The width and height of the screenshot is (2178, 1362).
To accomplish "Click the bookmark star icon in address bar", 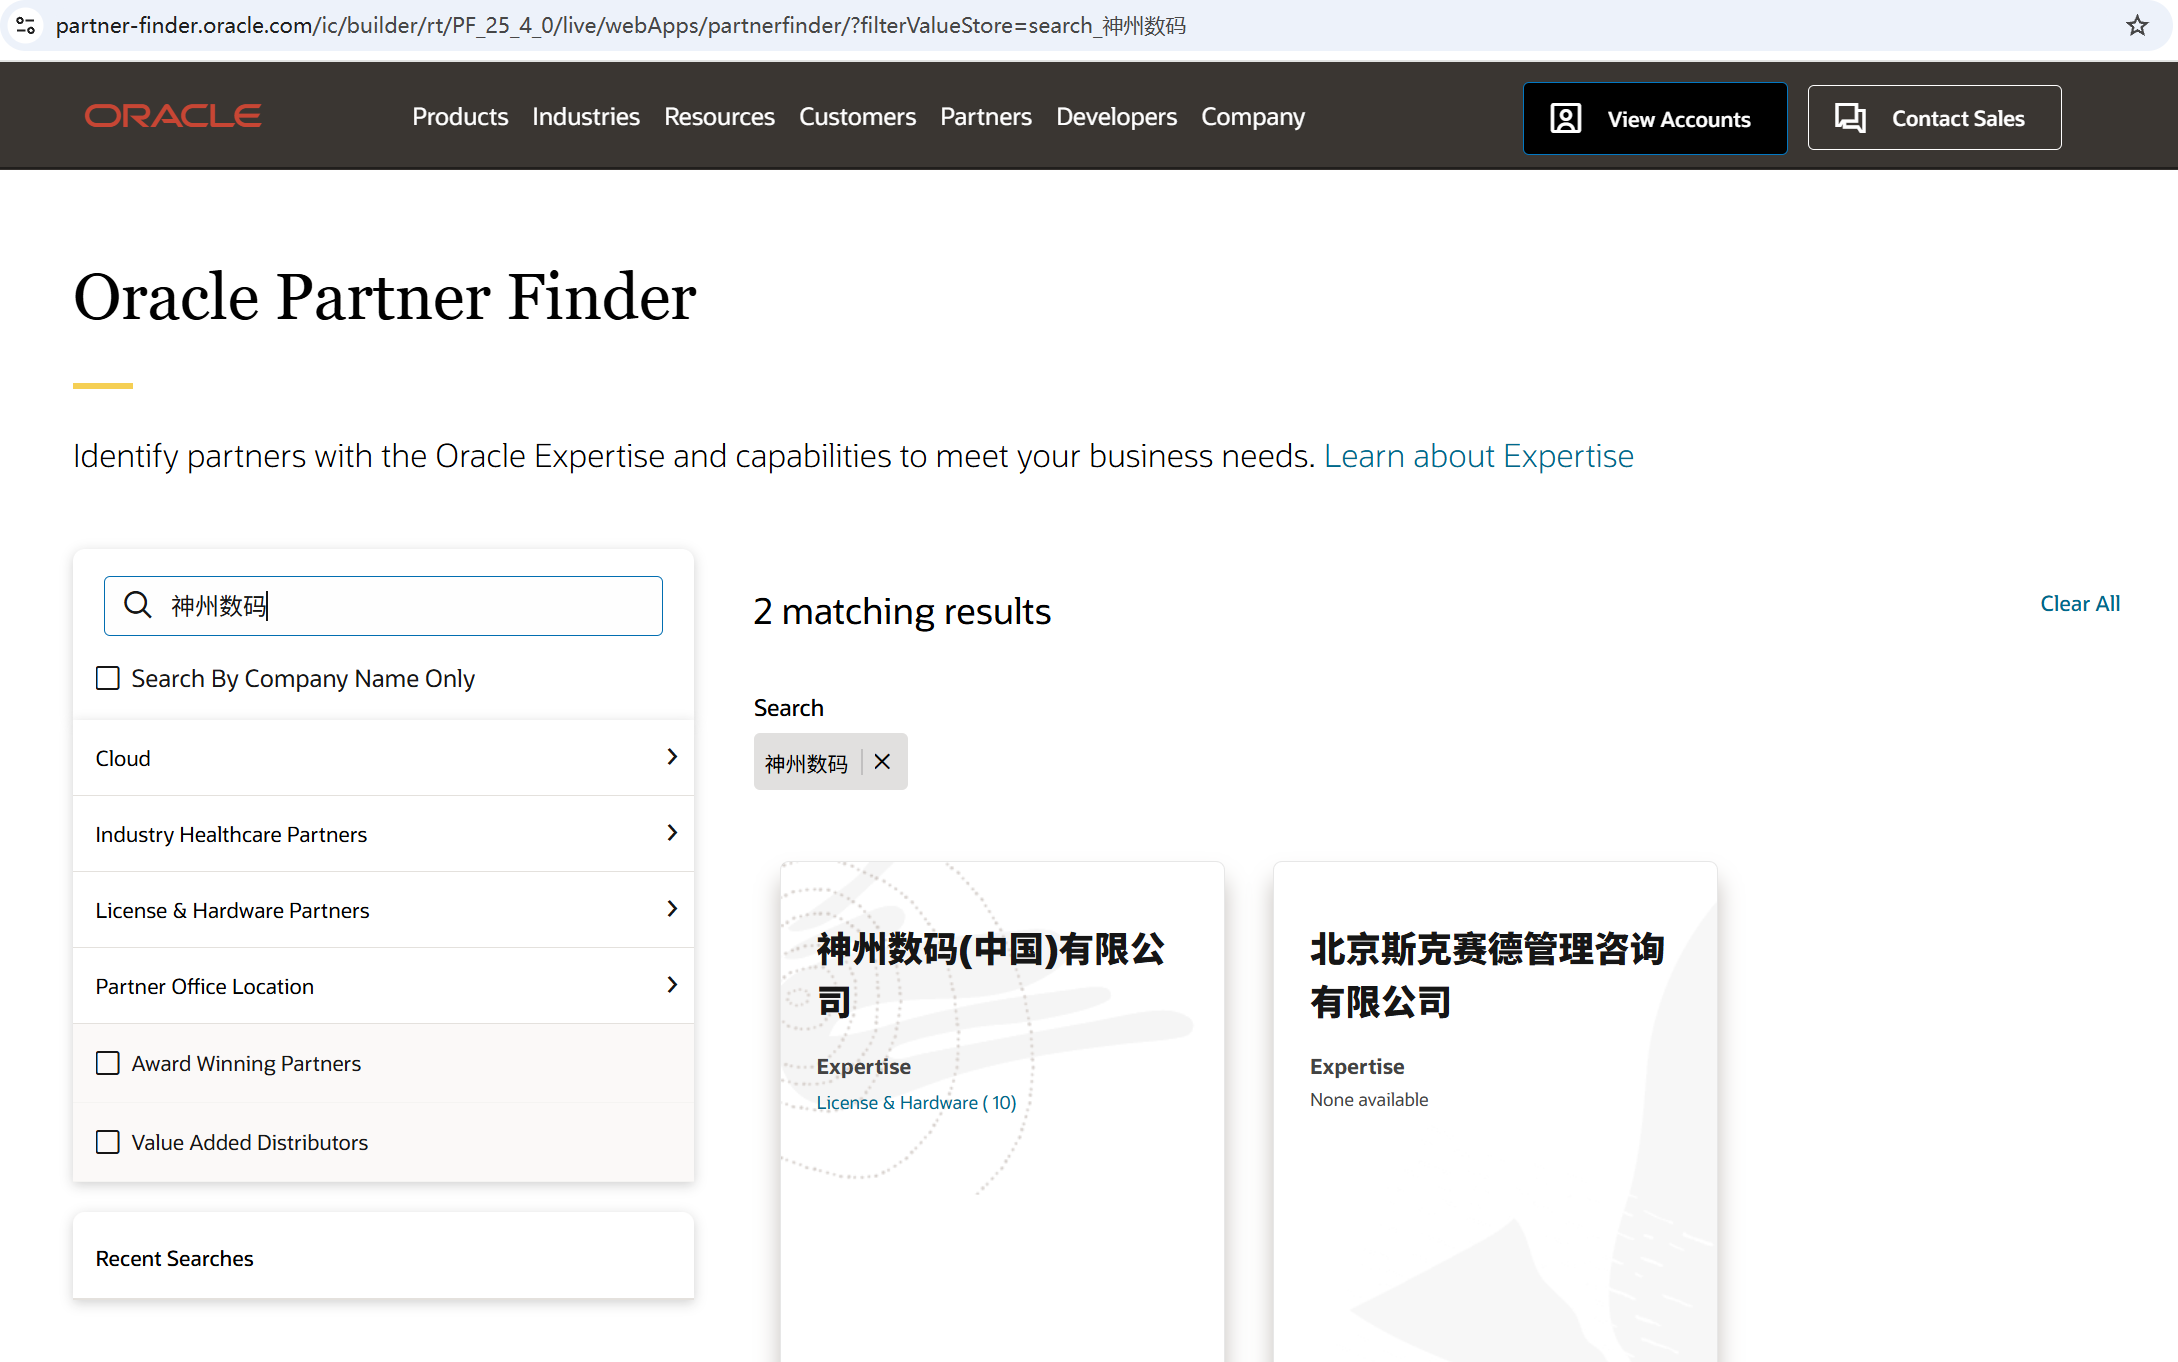I will coord(2137,25).
